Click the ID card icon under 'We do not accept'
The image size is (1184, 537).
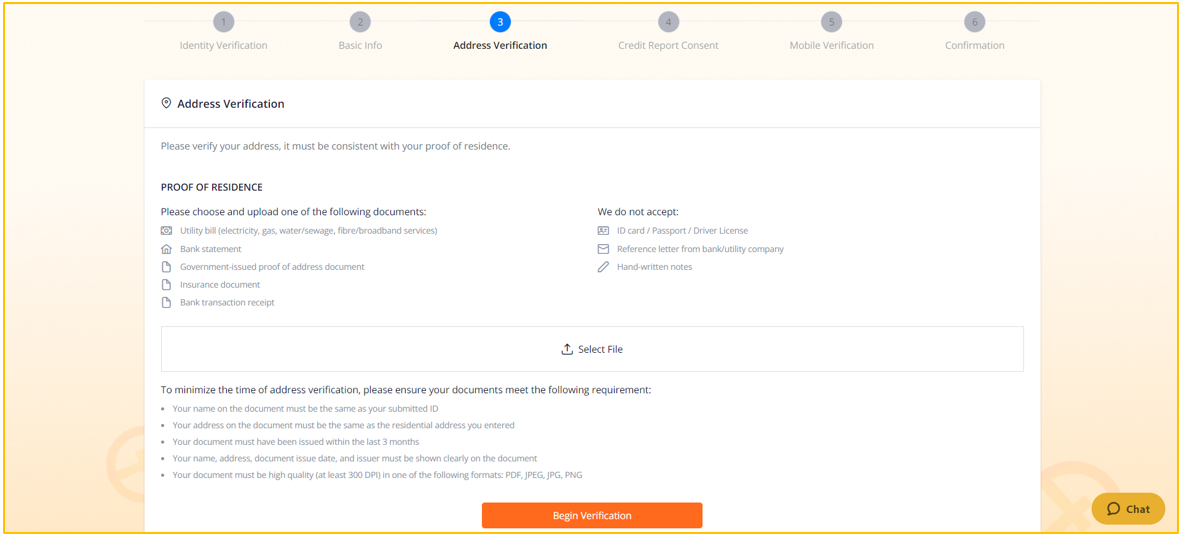[x=603, y=230]
